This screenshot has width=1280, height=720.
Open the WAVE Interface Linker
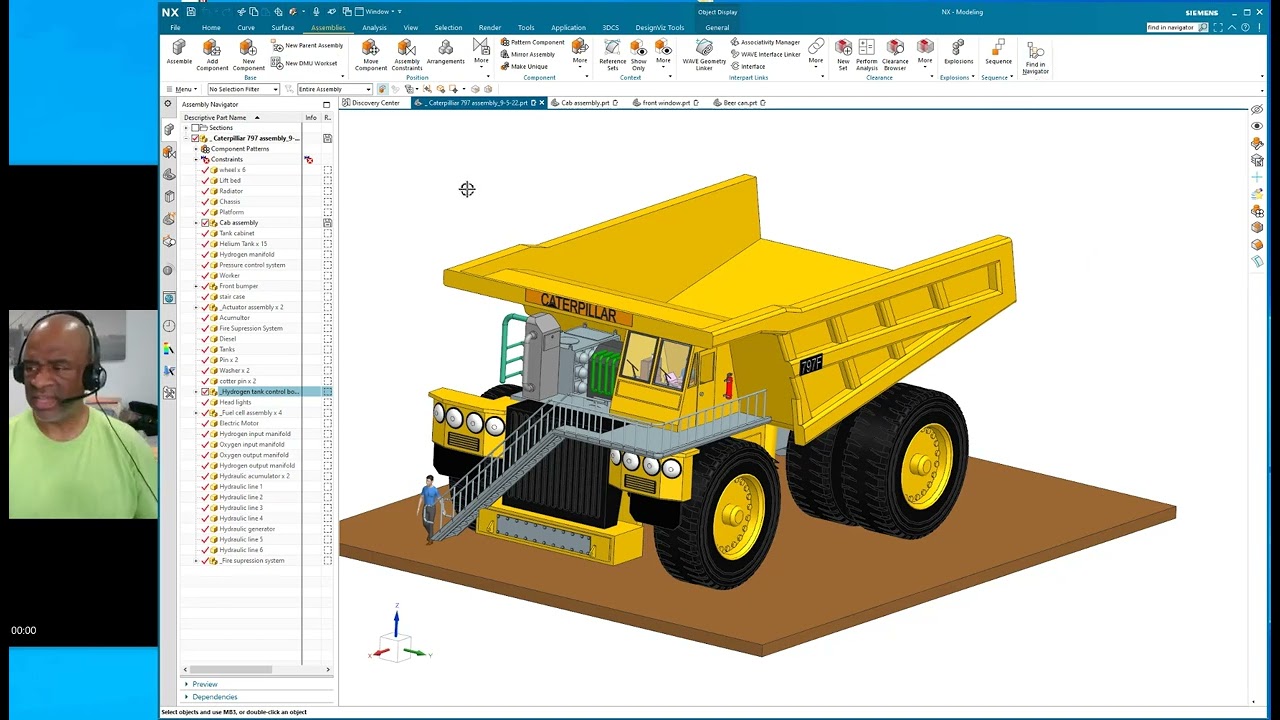coord(765,54)
